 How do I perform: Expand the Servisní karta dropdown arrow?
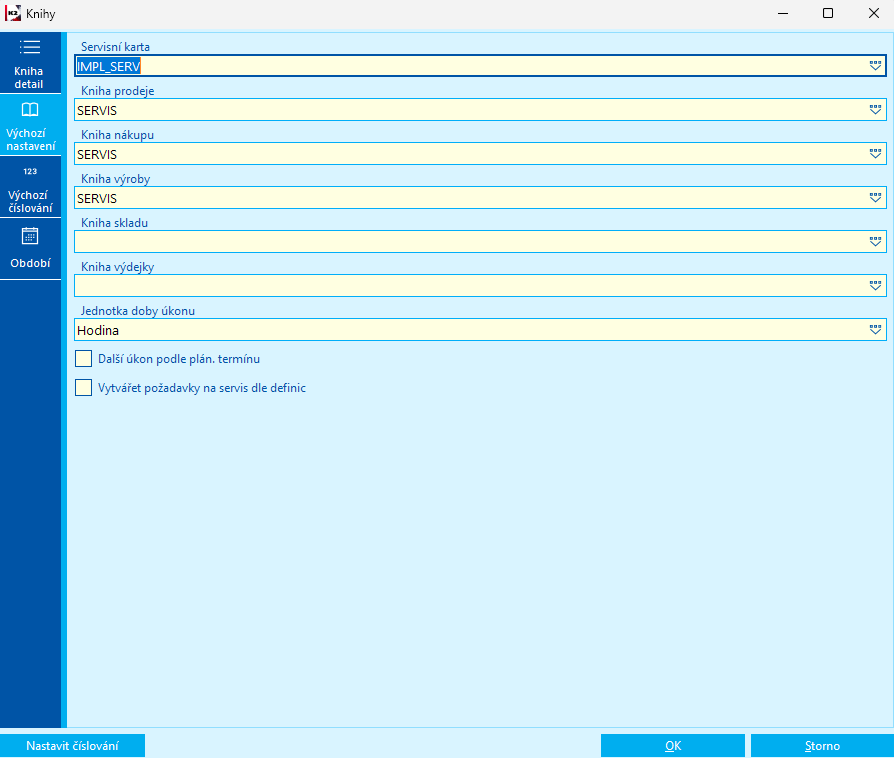(x=875, y=66)
